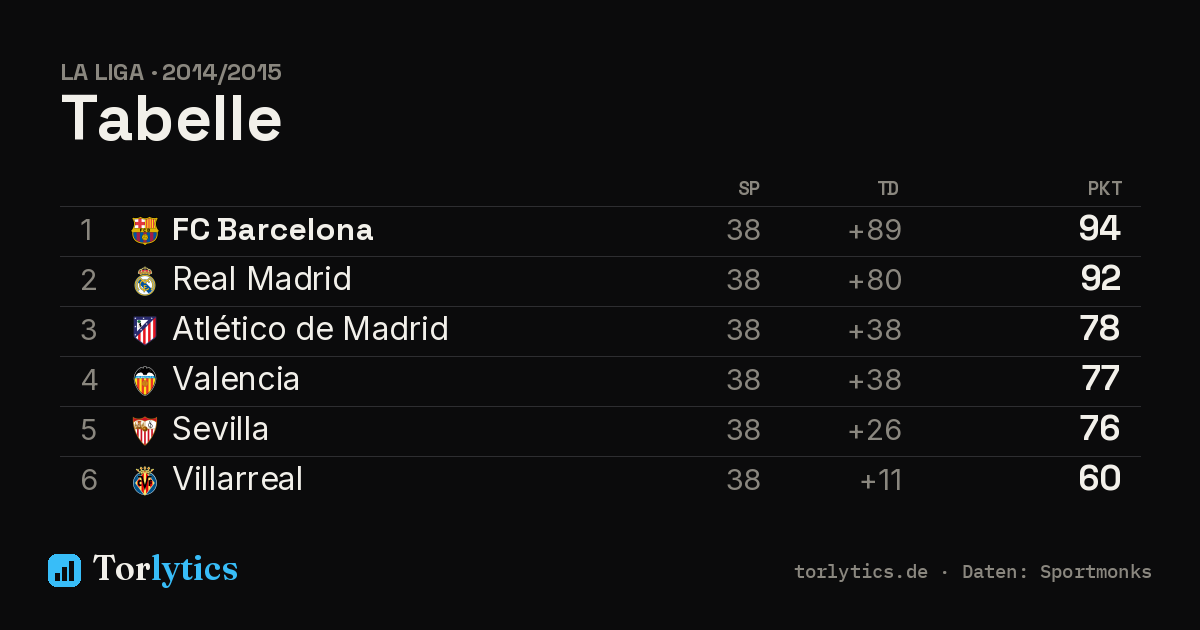Select the Real Madrid team name
The image size is (1200, 630).
point(261,279)
